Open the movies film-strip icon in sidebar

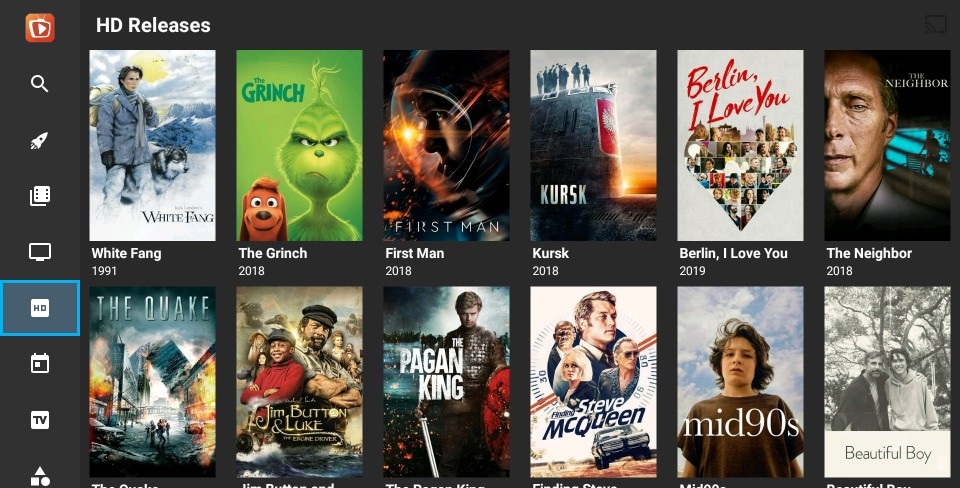(x=40, y=196)
